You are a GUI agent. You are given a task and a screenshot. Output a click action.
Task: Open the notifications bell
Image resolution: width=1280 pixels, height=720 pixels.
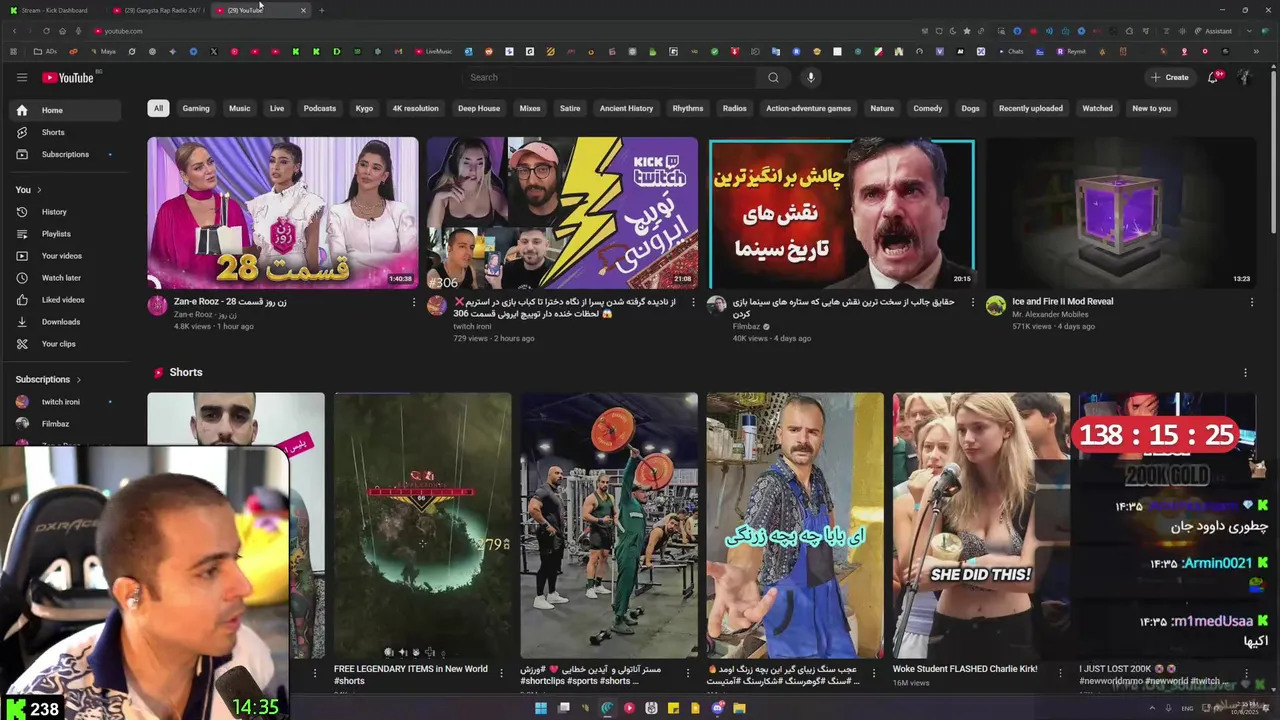[1214, 77]
